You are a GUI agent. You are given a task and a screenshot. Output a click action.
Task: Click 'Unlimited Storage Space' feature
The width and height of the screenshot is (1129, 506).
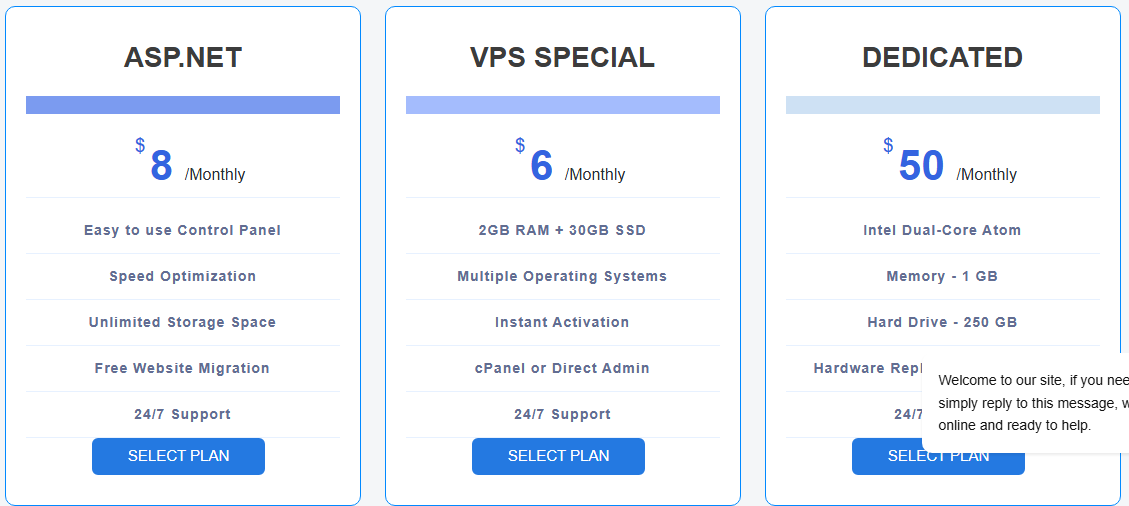tap(183, 322)
